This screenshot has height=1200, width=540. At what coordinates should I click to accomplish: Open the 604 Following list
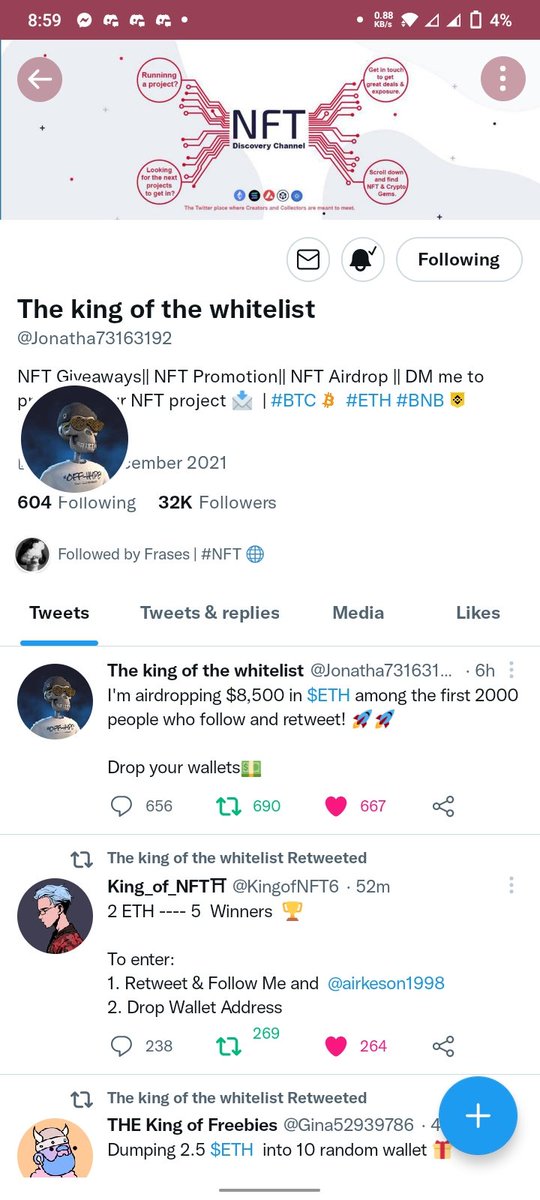[77, 502]
